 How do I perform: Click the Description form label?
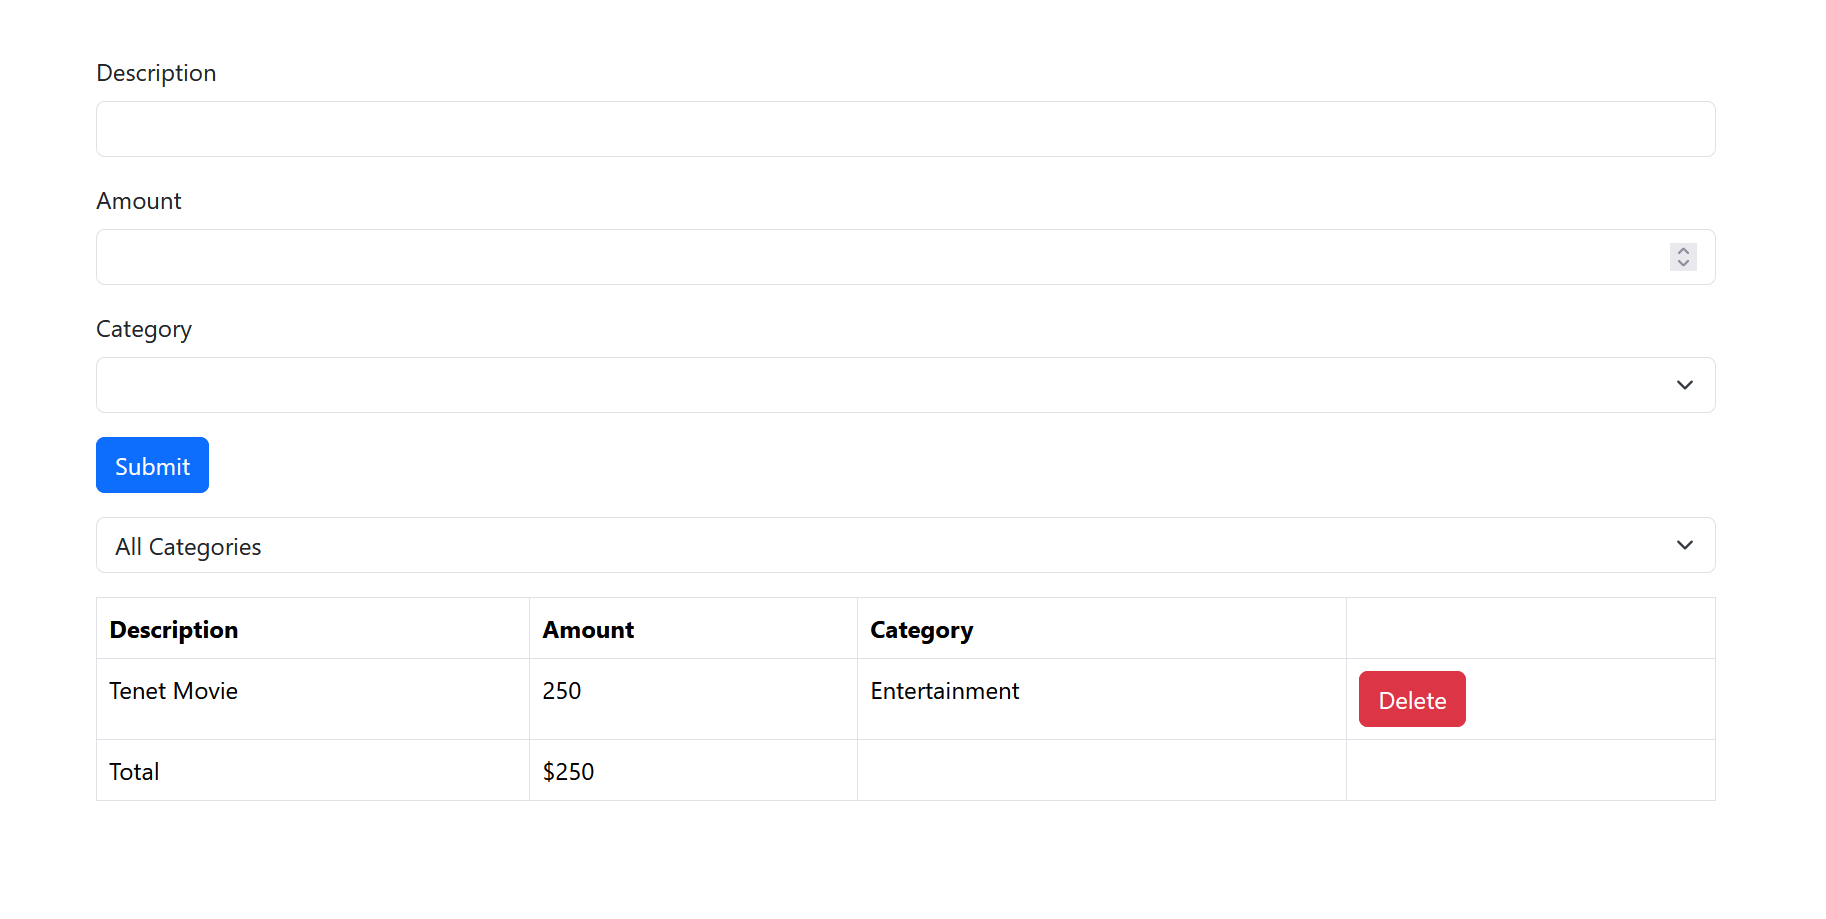click(156, 72)
